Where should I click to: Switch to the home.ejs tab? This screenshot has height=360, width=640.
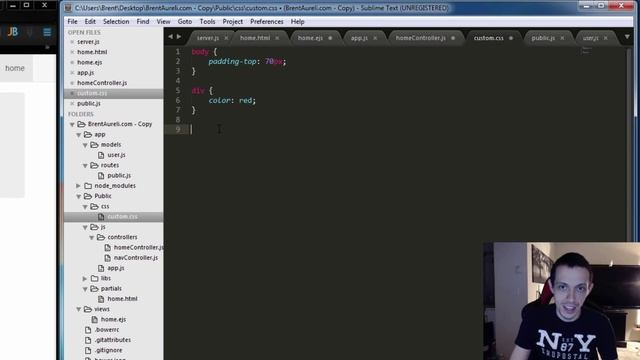click(310, 38)
